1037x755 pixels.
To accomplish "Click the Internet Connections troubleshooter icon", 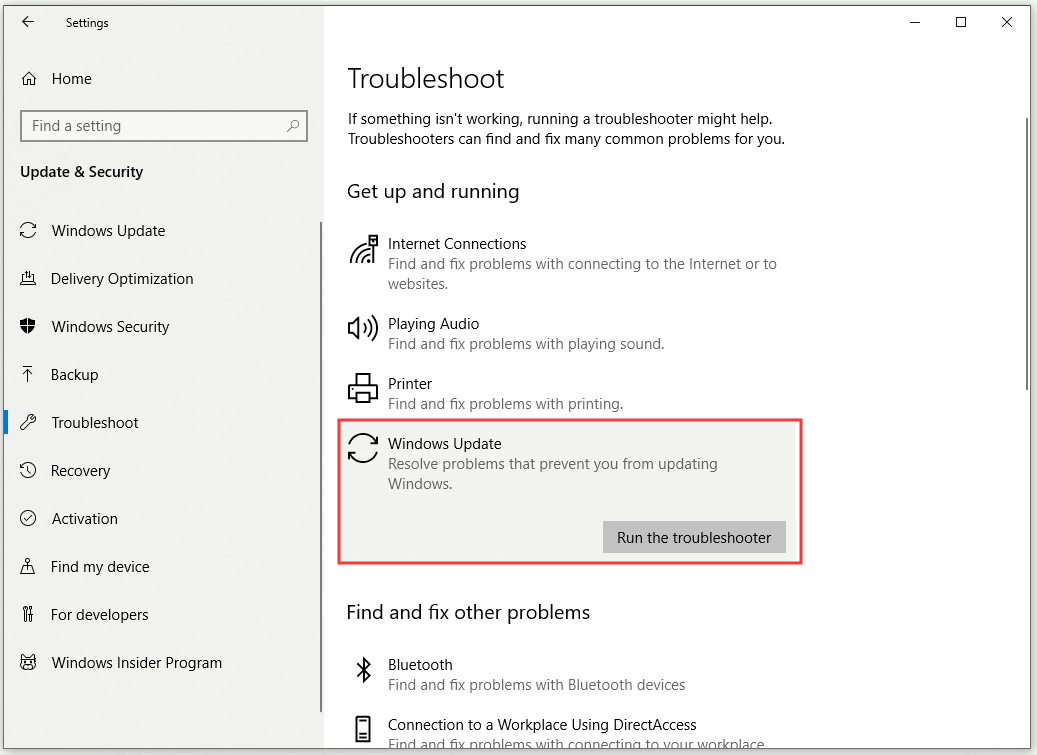I will (363, 250).
